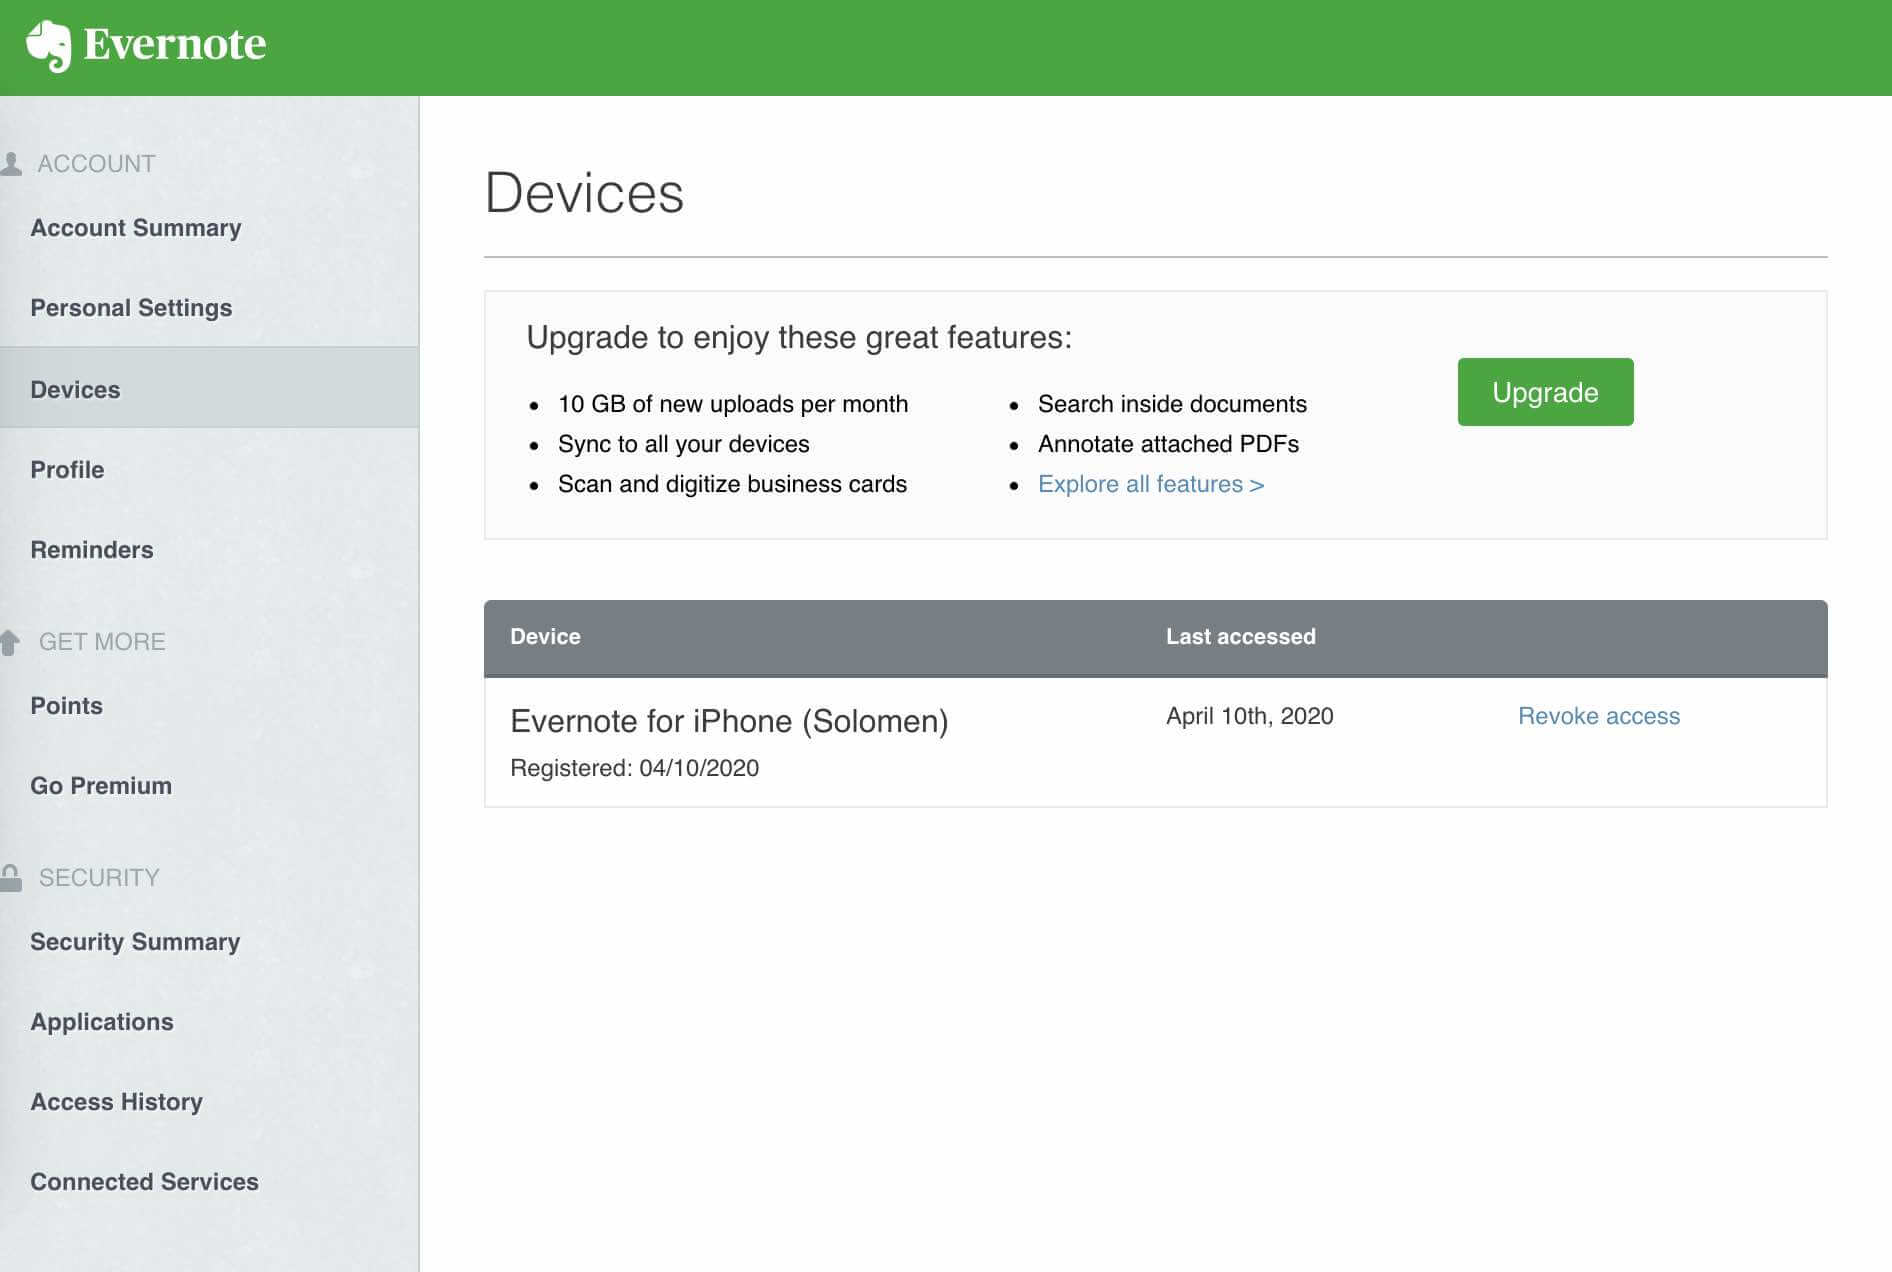1892x1272 pixels.
Task: Open Go Premium page
Action: [101, 786]
